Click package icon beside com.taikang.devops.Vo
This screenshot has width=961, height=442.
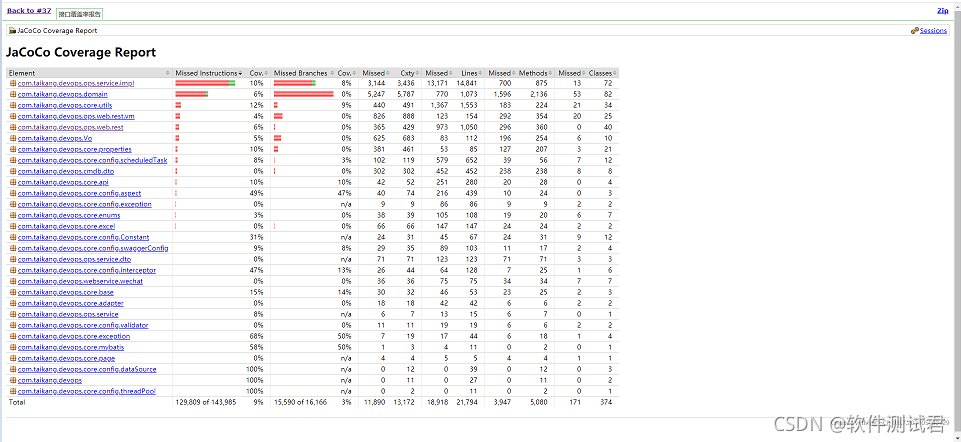tap(12, 139)
